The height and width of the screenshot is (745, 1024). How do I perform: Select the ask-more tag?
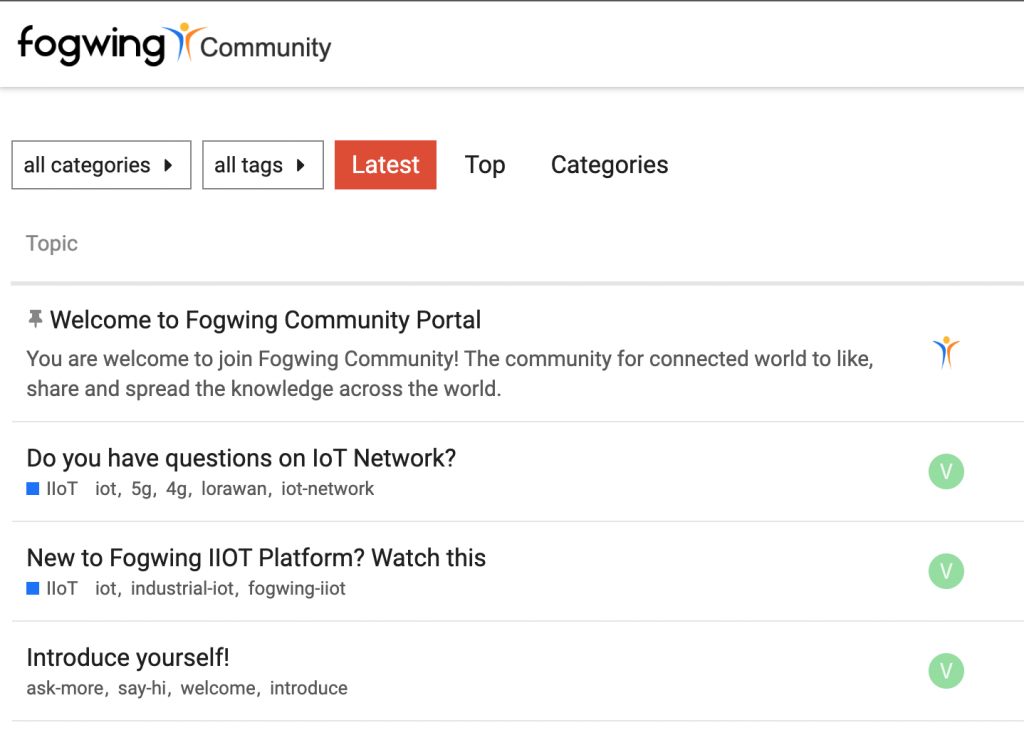65,688
